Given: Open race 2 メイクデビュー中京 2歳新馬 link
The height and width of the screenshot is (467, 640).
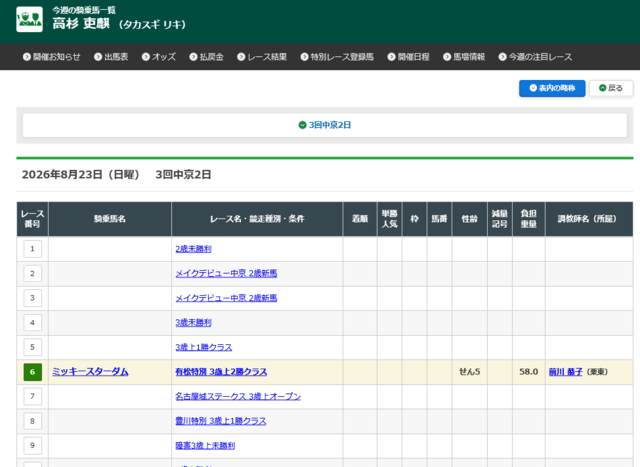Looking at the screenshot, I should pyautogui.click(x=226, y=274).
